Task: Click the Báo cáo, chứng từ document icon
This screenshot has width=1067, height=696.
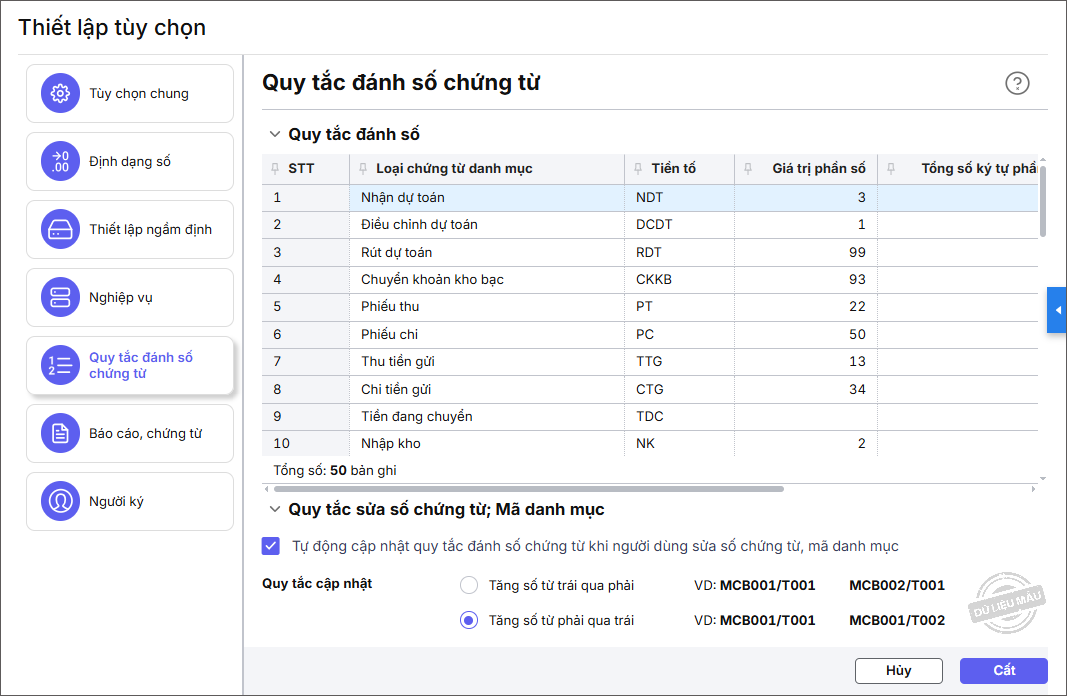Action: tap(60, 434)
